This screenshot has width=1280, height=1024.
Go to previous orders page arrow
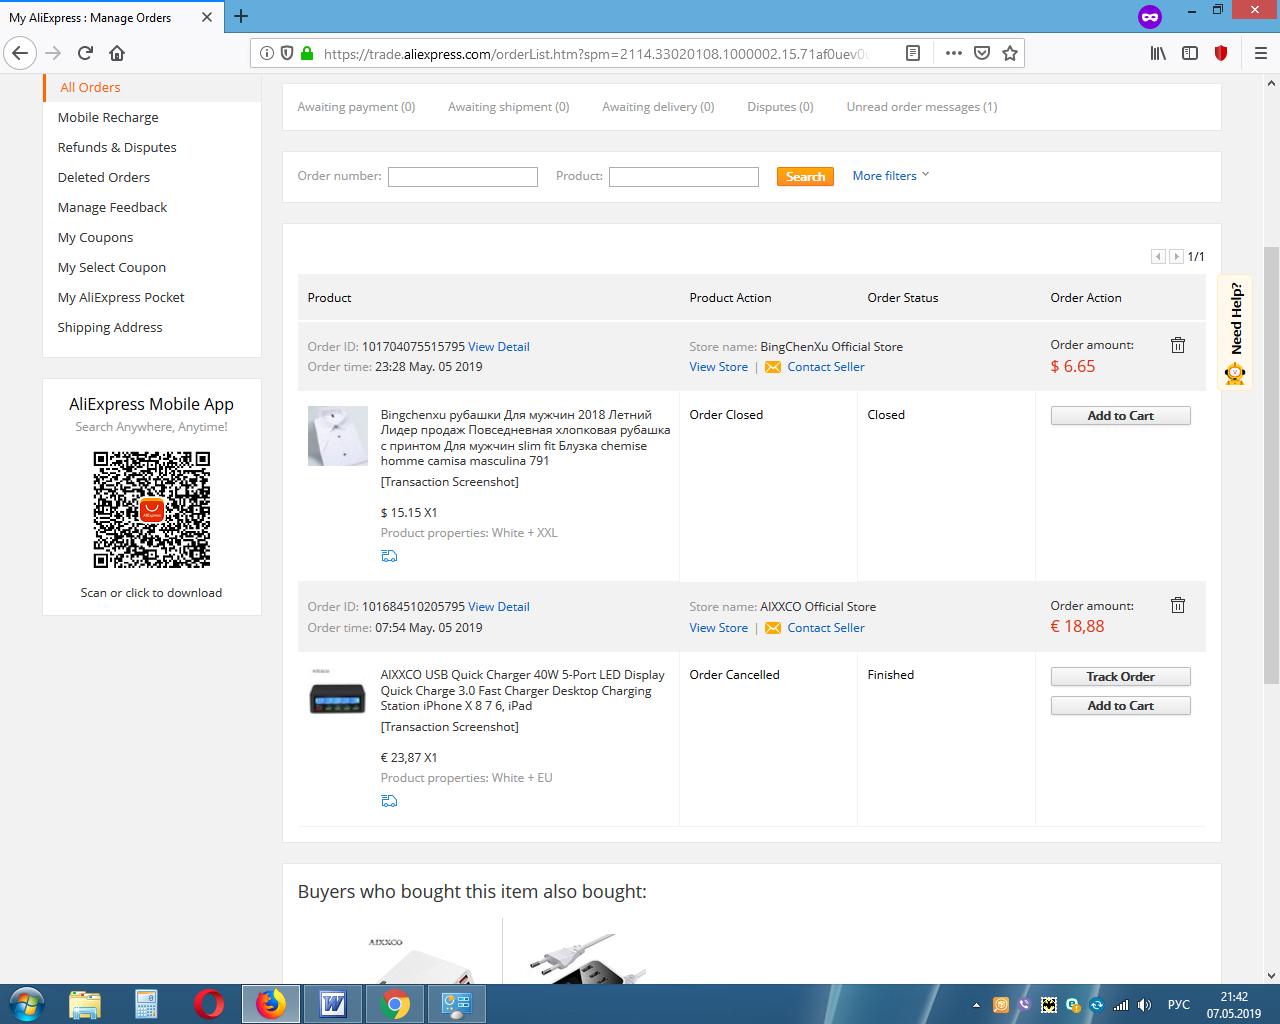coord(1158,257)
